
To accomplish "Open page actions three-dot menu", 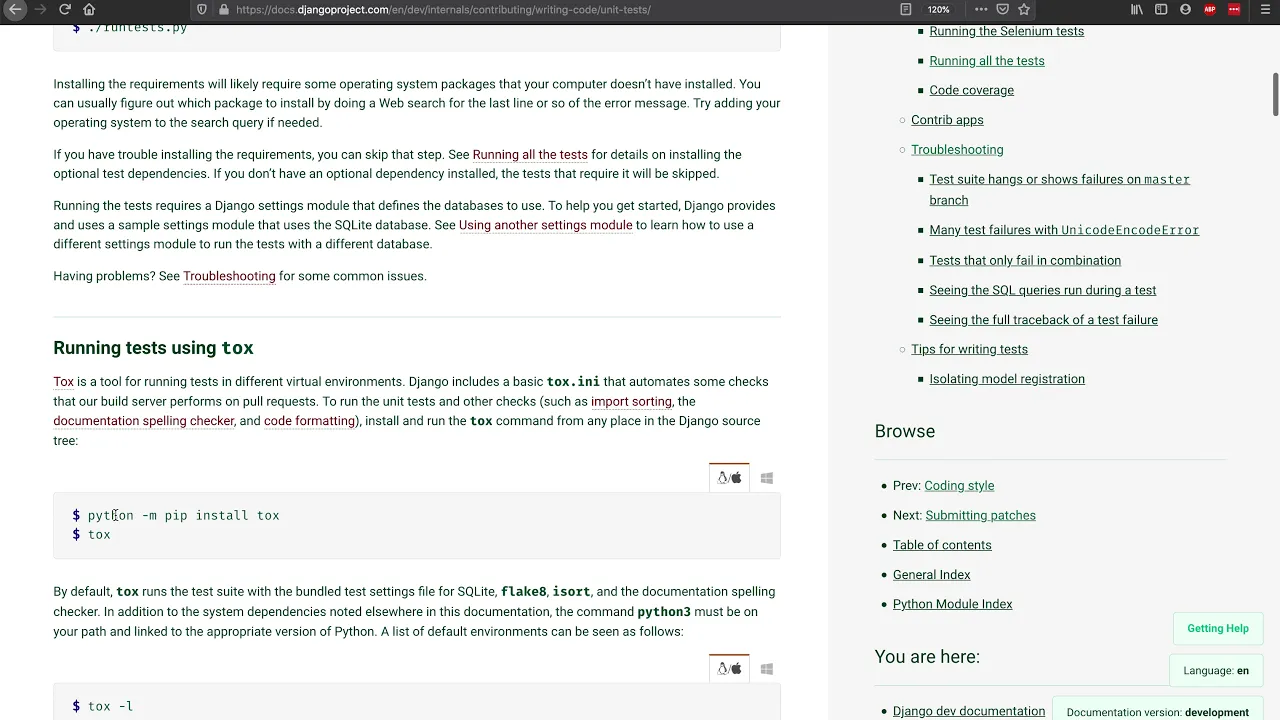I will [x=980, y=9].
